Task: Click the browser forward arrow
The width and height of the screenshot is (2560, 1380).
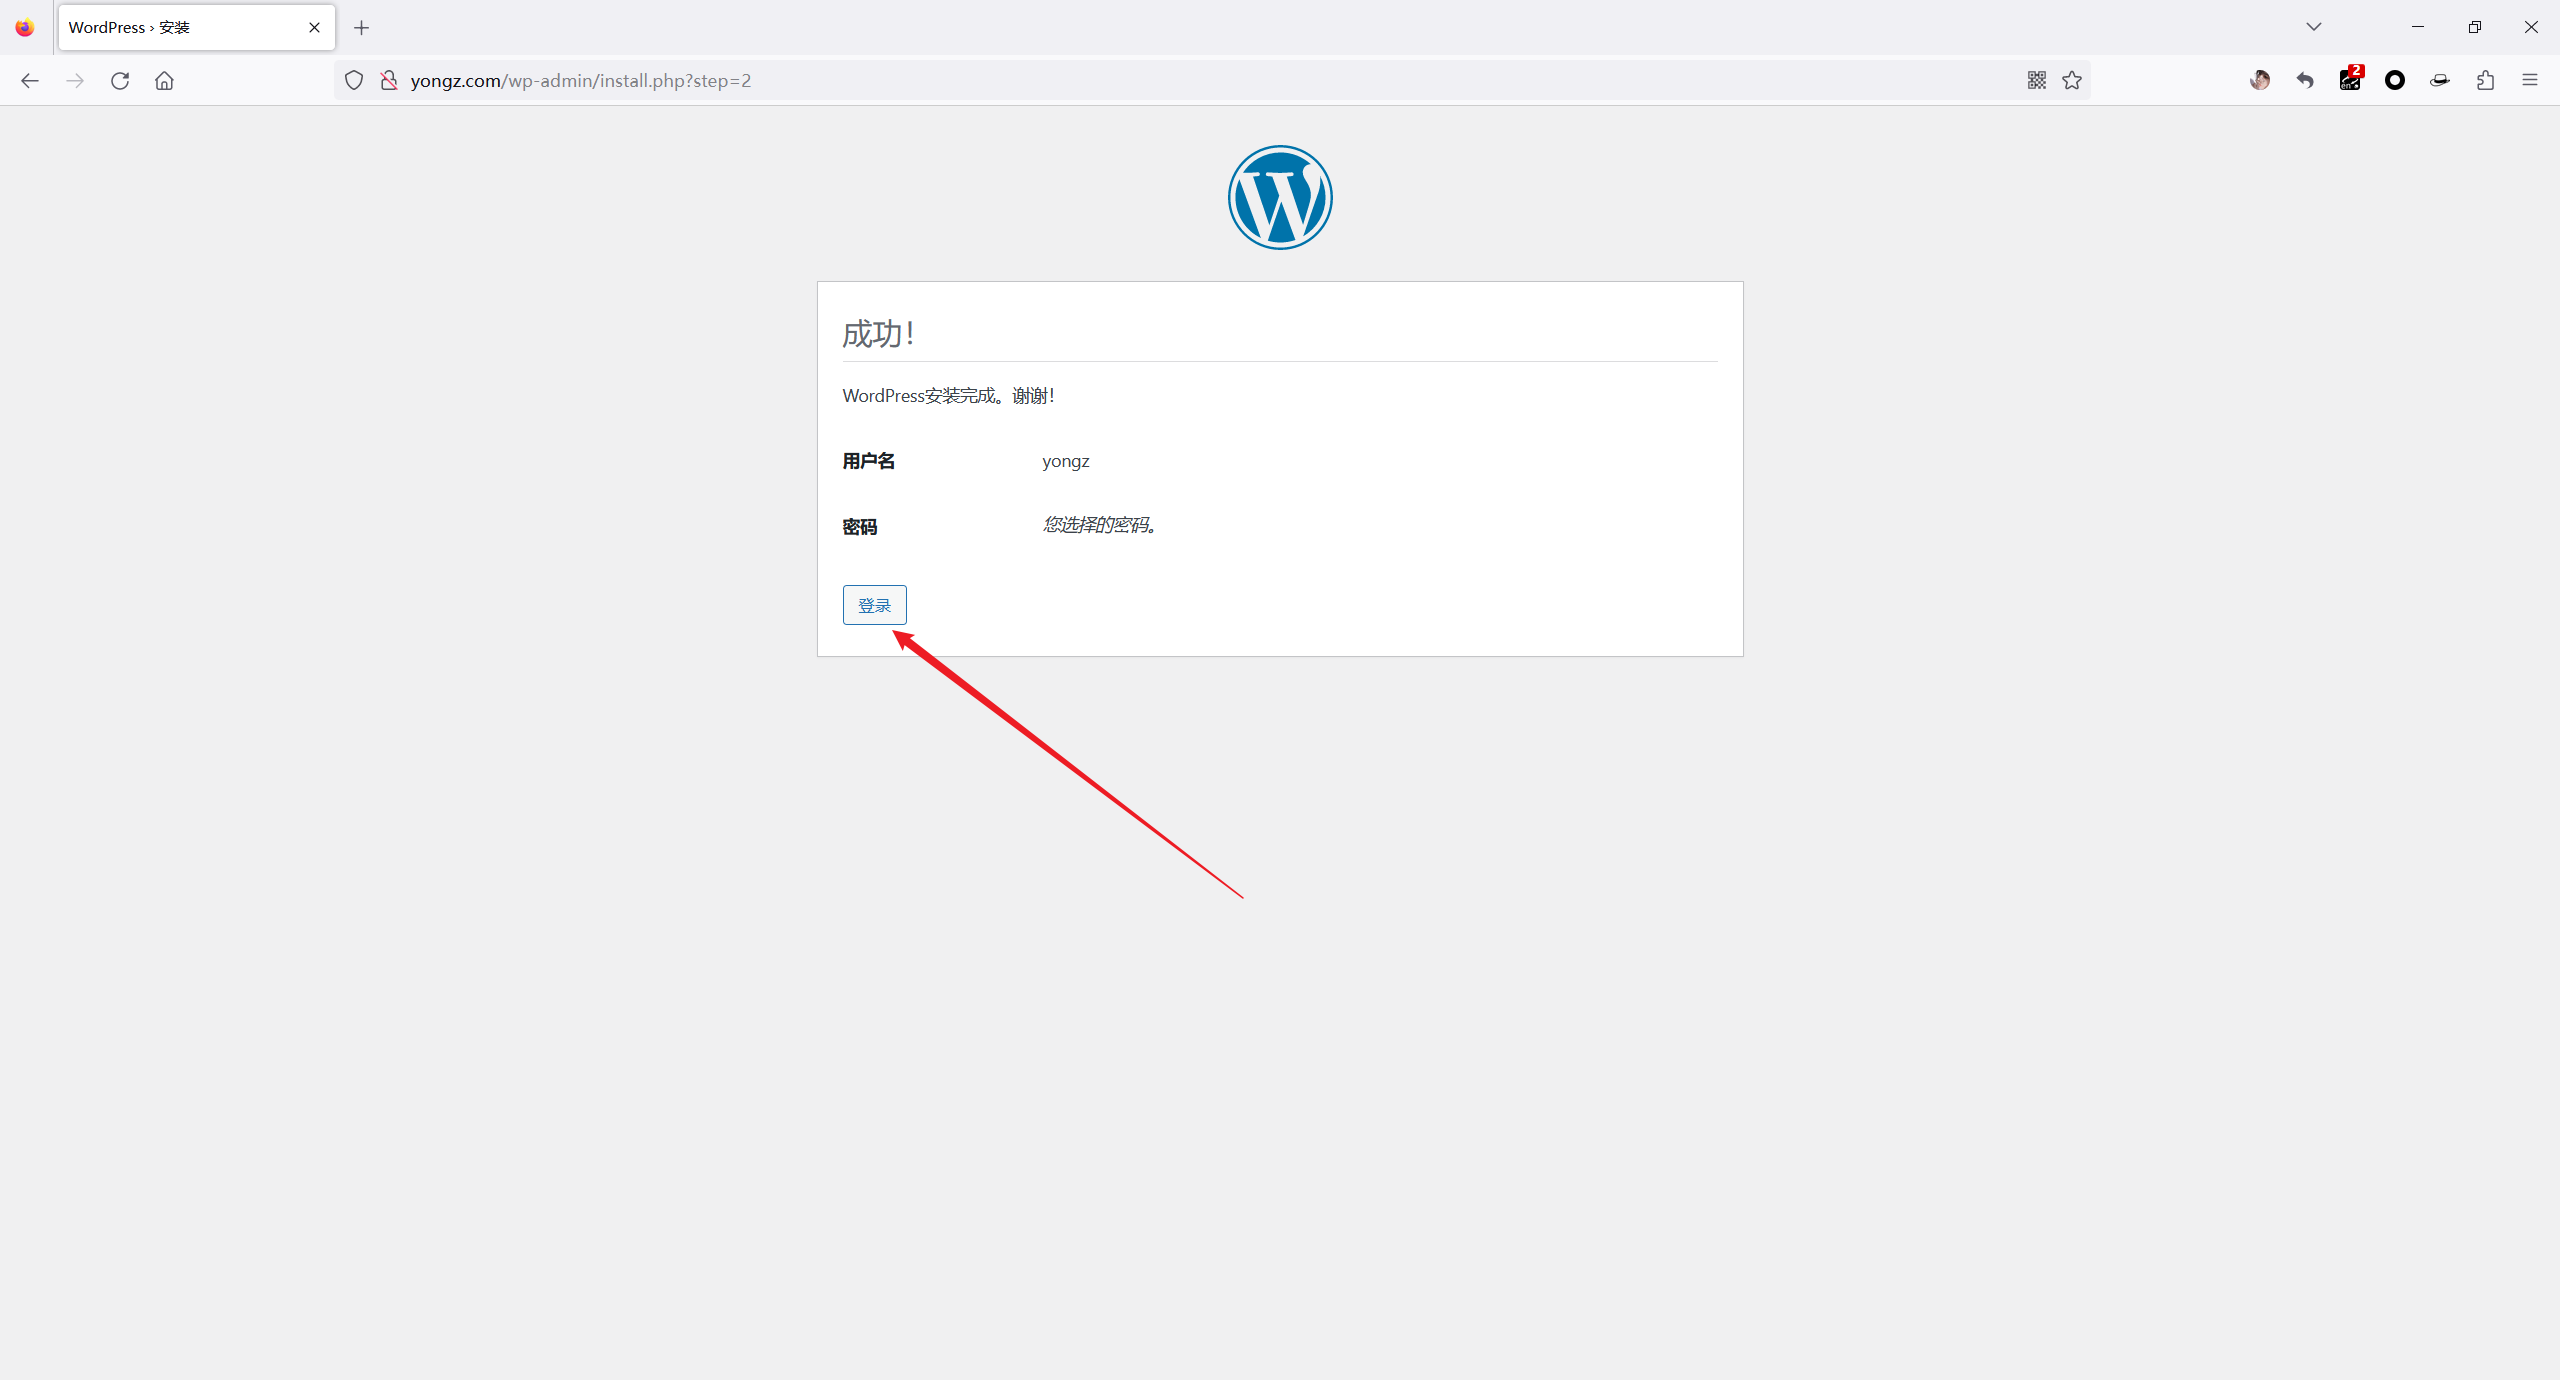Action: (x=75, y=80)
